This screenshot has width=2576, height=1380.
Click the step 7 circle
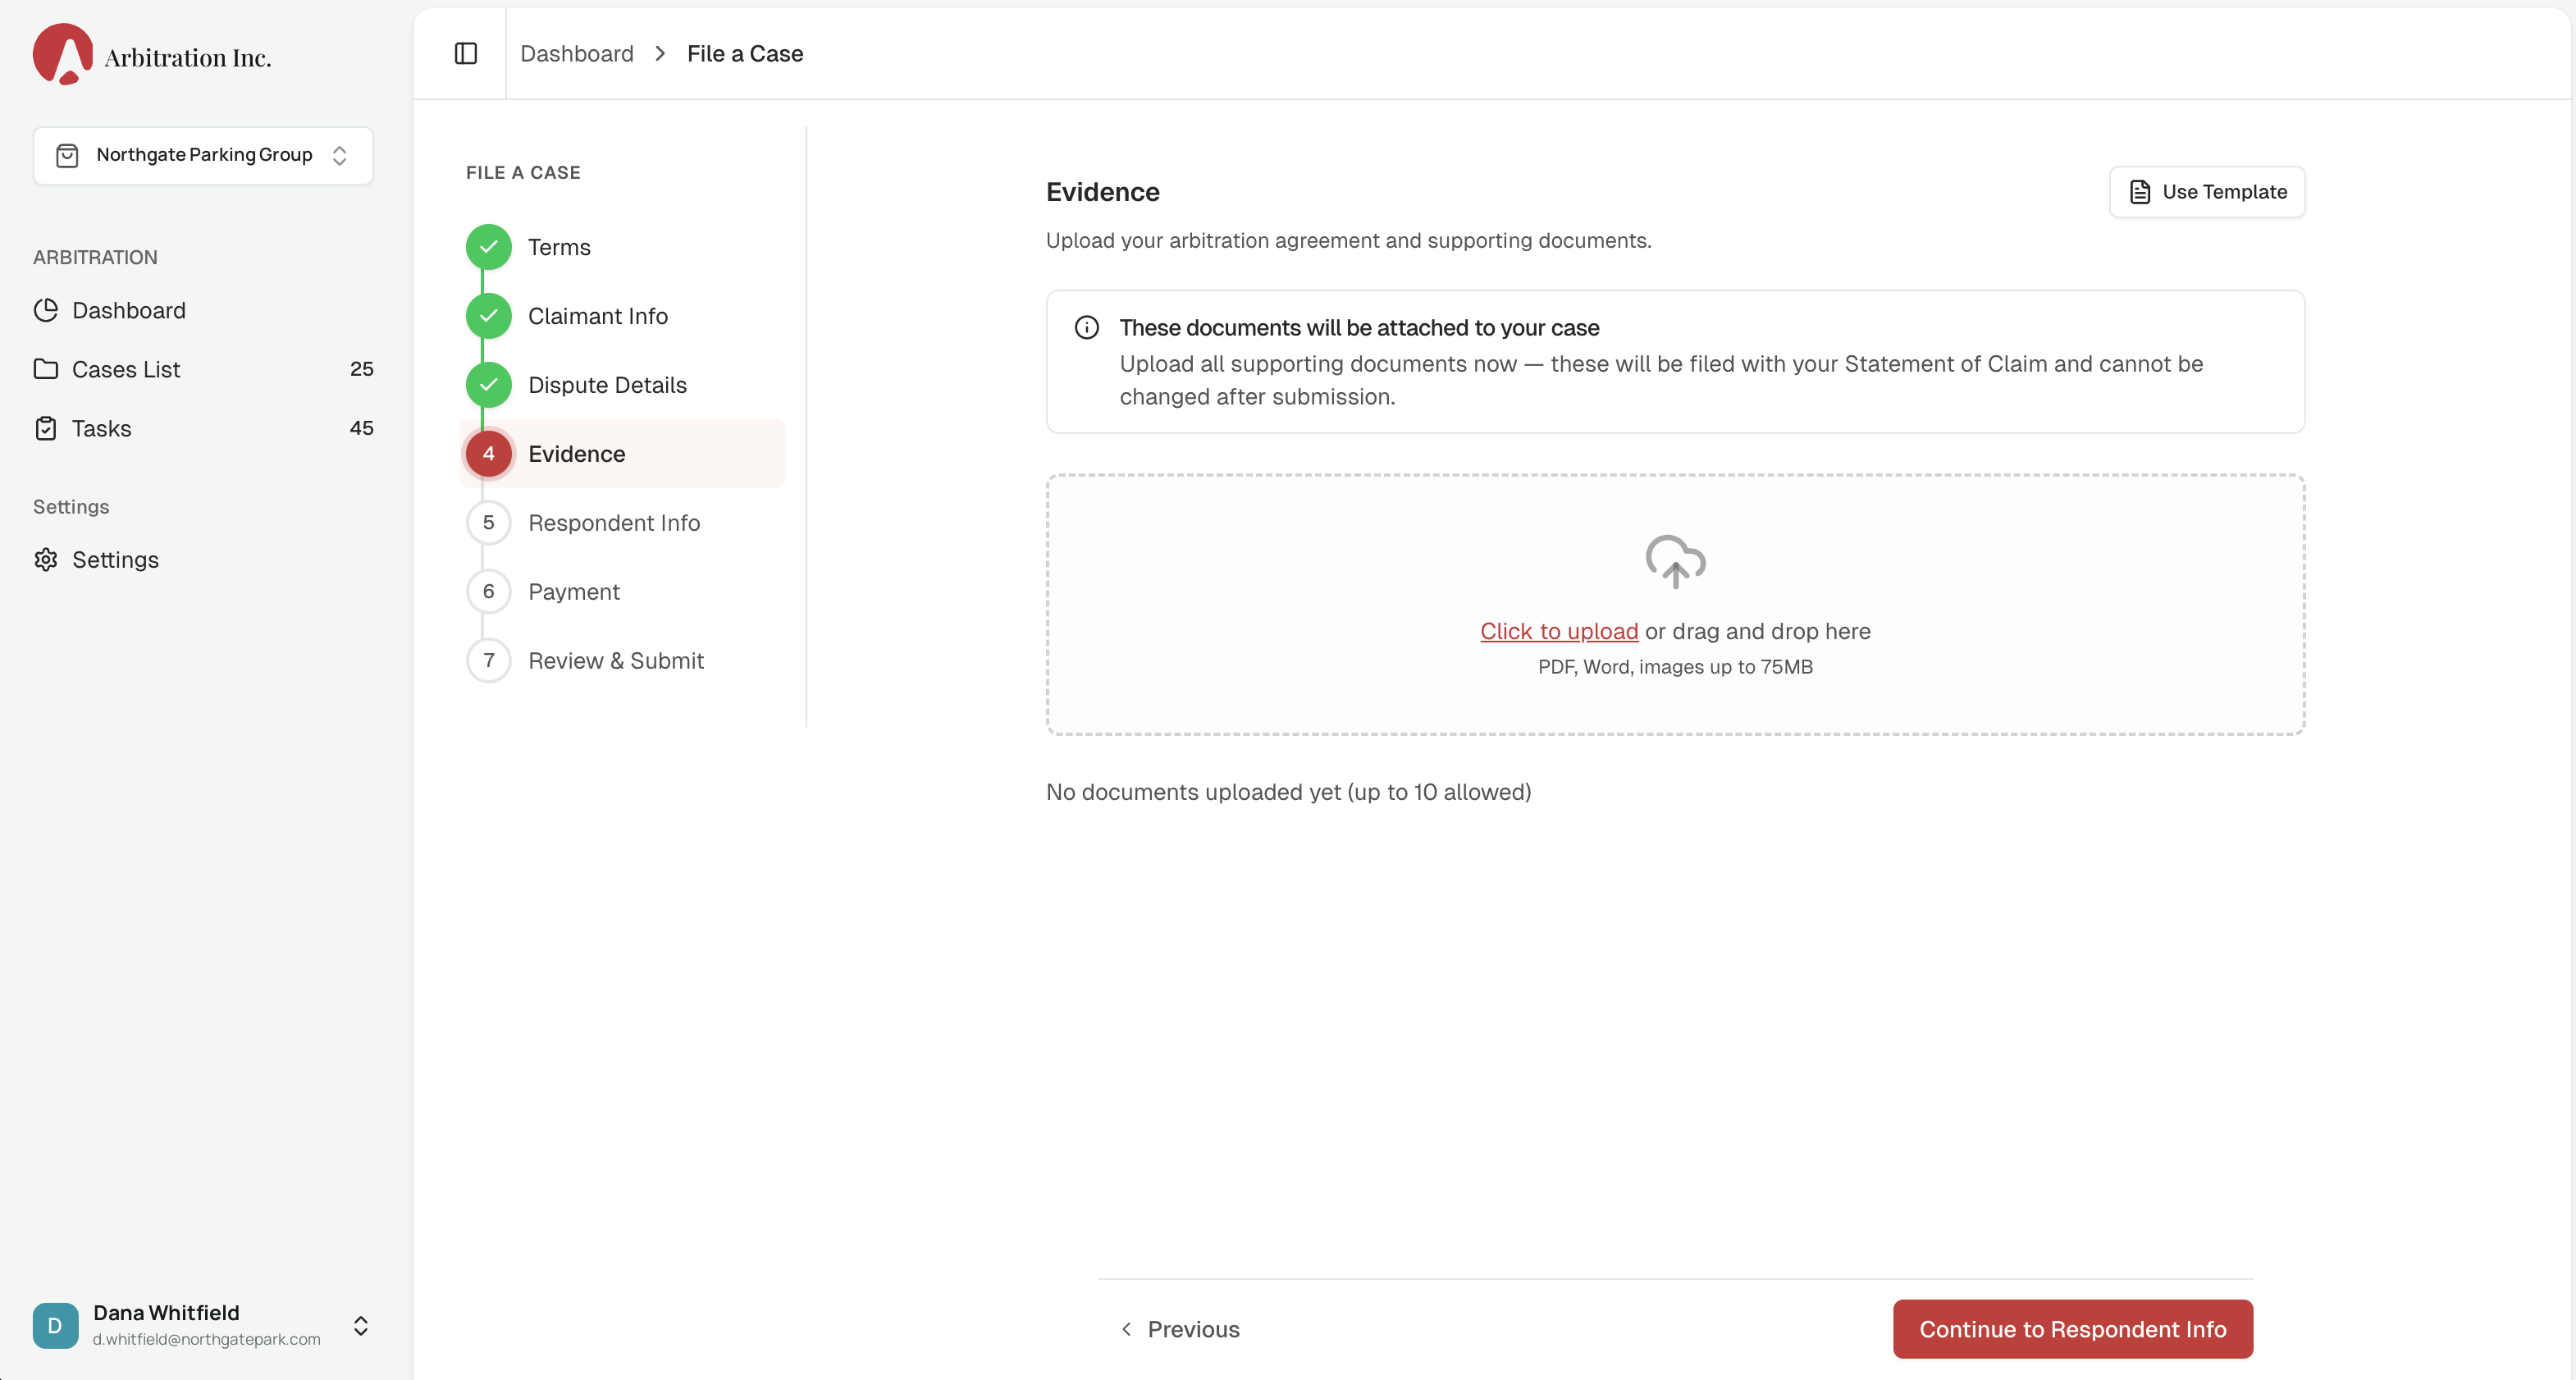[x=489, y=661]
